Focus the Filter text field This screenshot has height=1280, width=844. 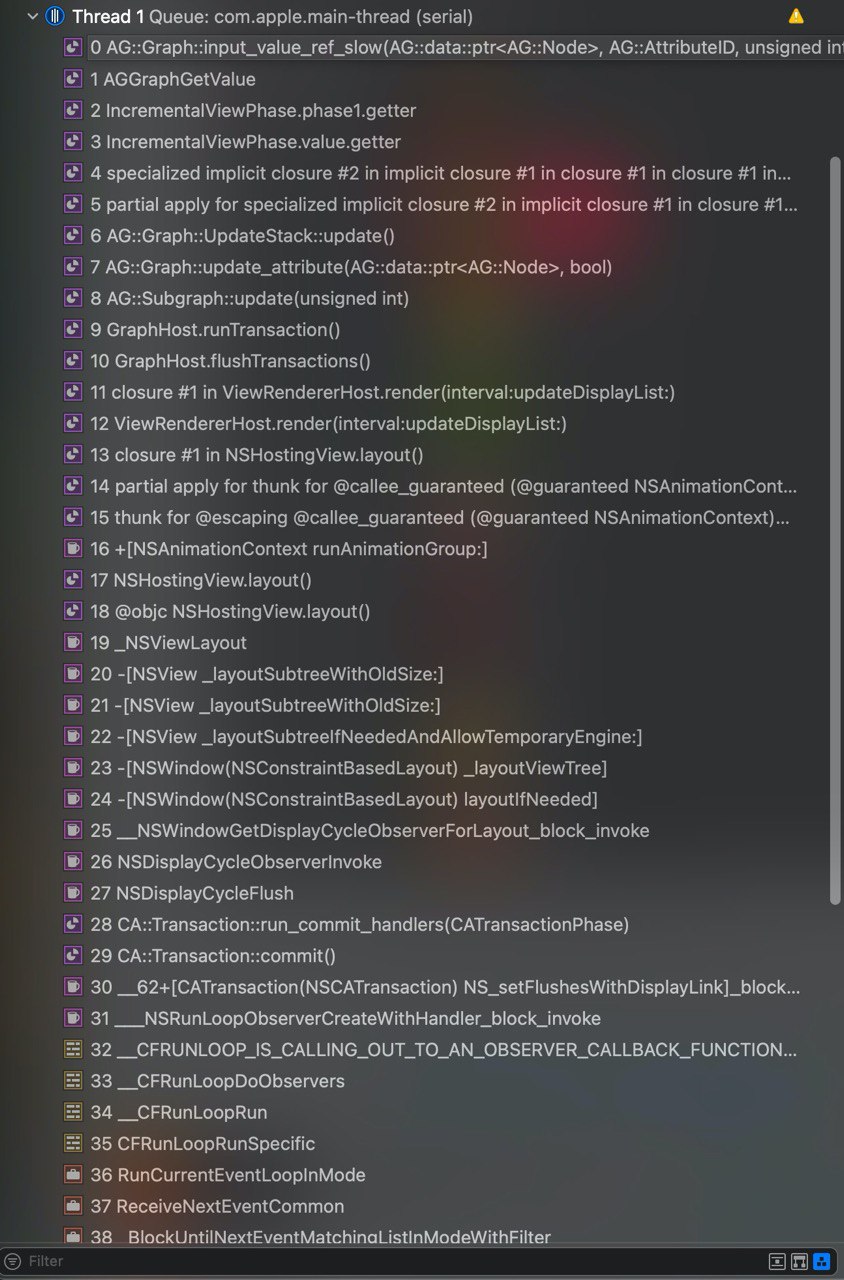pos(390,1262)
